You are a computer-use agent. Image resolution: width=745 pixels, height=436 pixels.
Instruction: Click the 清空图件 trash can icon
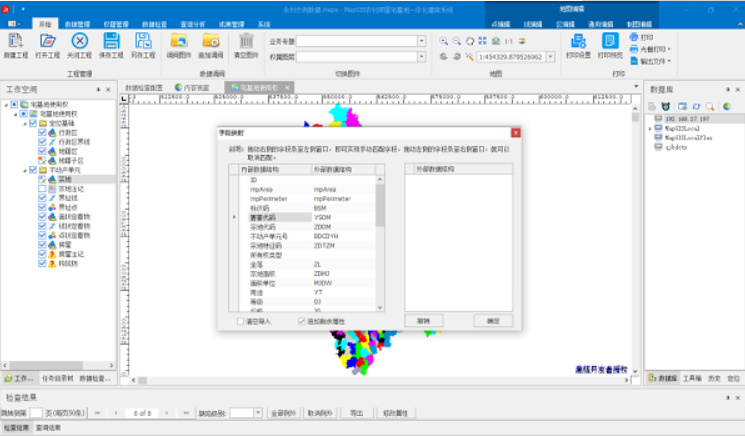point(246,44)
